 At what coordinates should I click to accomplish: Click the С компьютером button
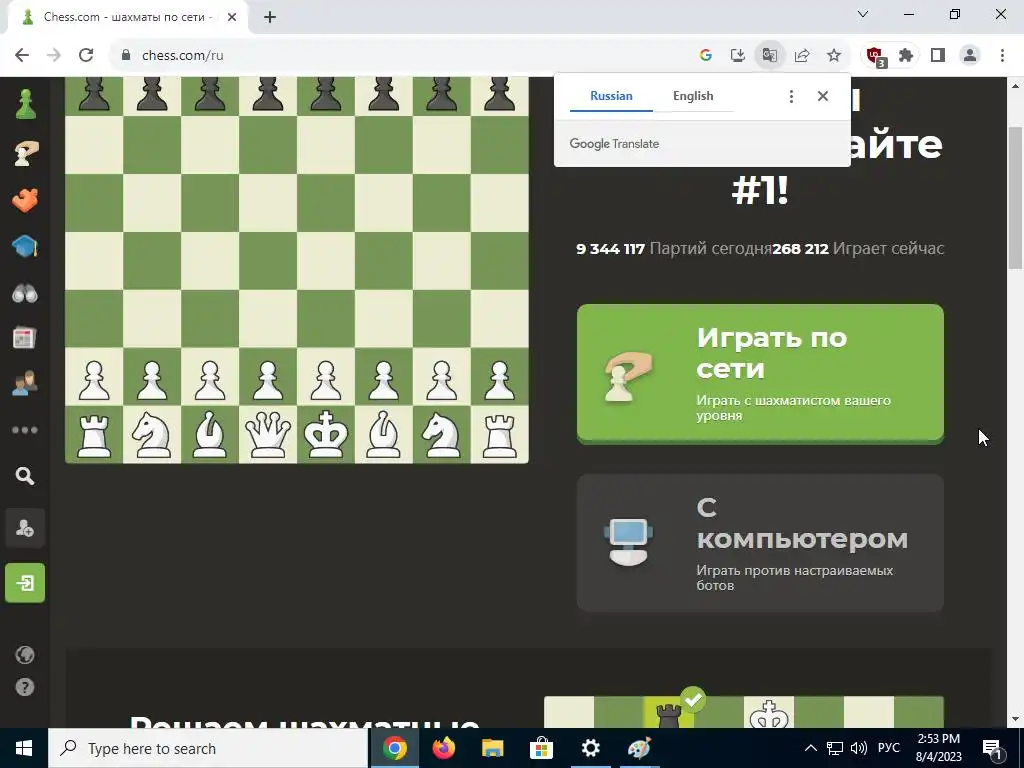point(760,543)
